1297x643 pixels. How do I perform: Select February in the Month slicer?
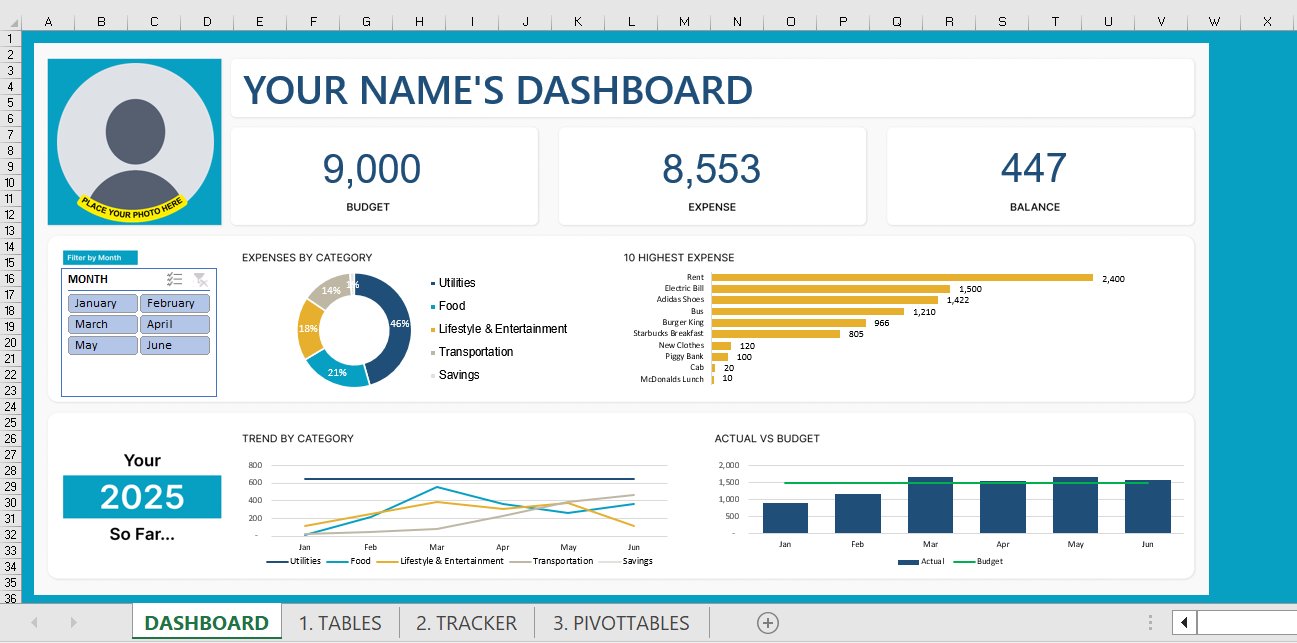[175, 302]
